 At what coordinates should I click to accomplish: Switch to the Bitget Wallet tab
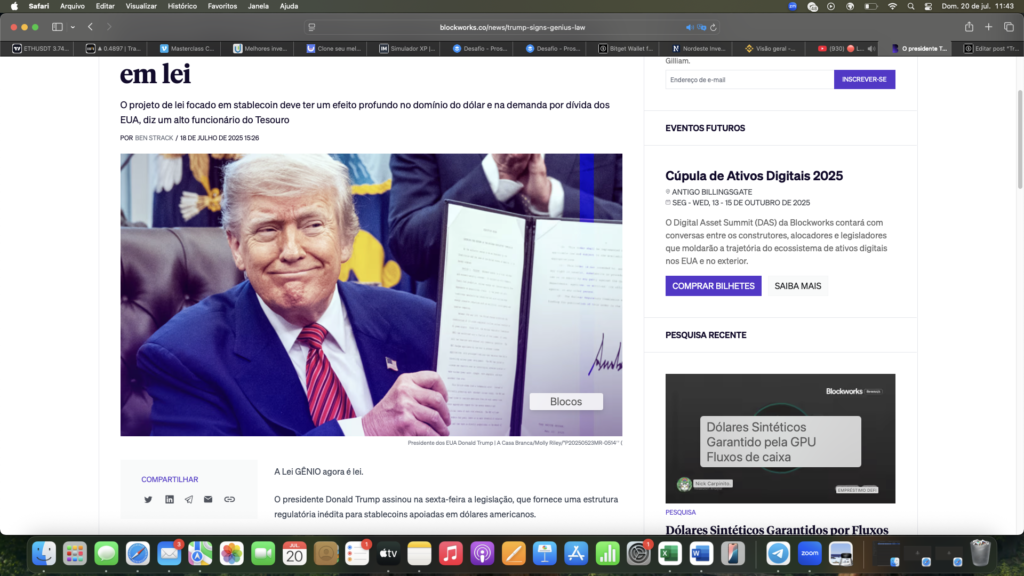click(626, 48)
